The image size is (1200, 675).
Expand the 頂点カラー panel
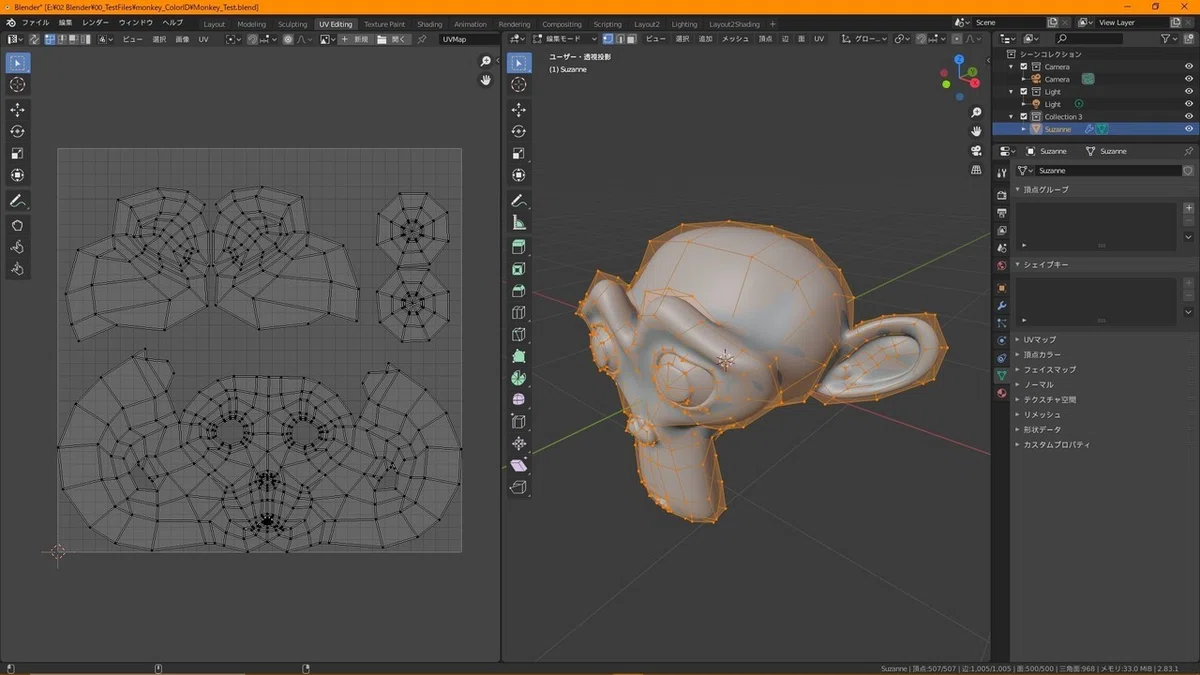click(1042, 355)
